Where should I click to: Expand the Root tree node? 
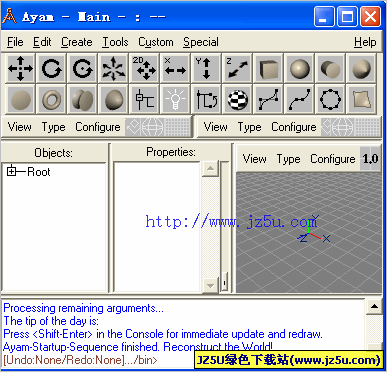[x=11, y=172]
